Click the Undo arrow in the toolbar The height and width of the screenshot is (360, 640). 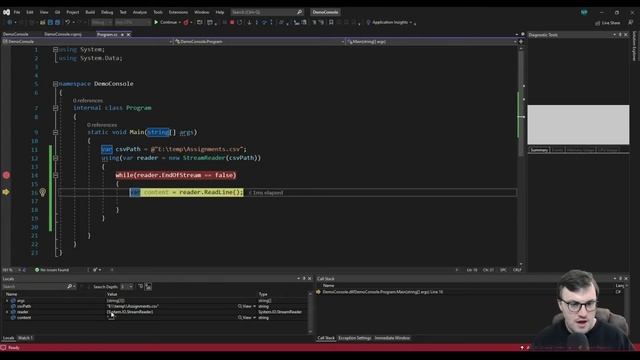tap(68, 22)
